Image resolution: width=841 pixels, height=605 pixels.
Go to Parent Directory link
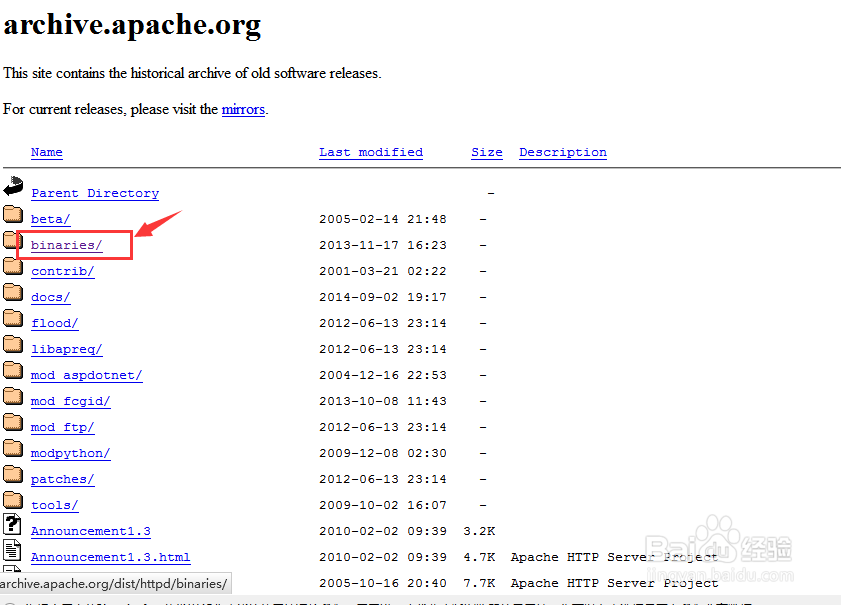(x=95, y=193)
